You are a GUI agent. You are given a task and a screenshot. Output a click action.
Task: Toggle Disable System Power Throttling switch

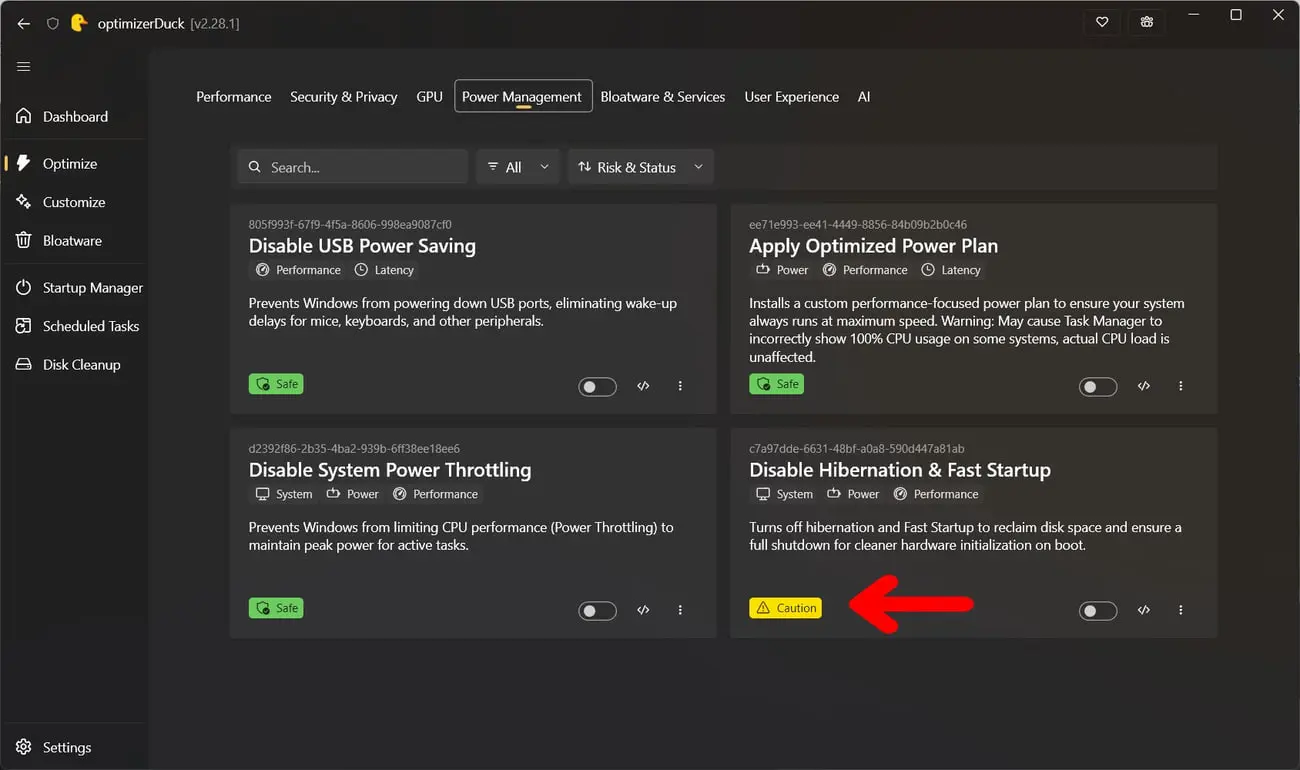598,611
